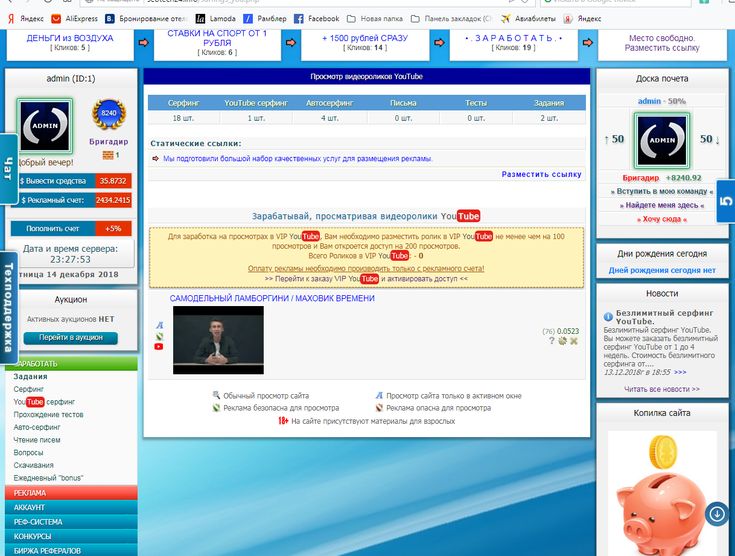Expand the РЕКЛАМА menu section
The image size is (735, 556).
30,493
